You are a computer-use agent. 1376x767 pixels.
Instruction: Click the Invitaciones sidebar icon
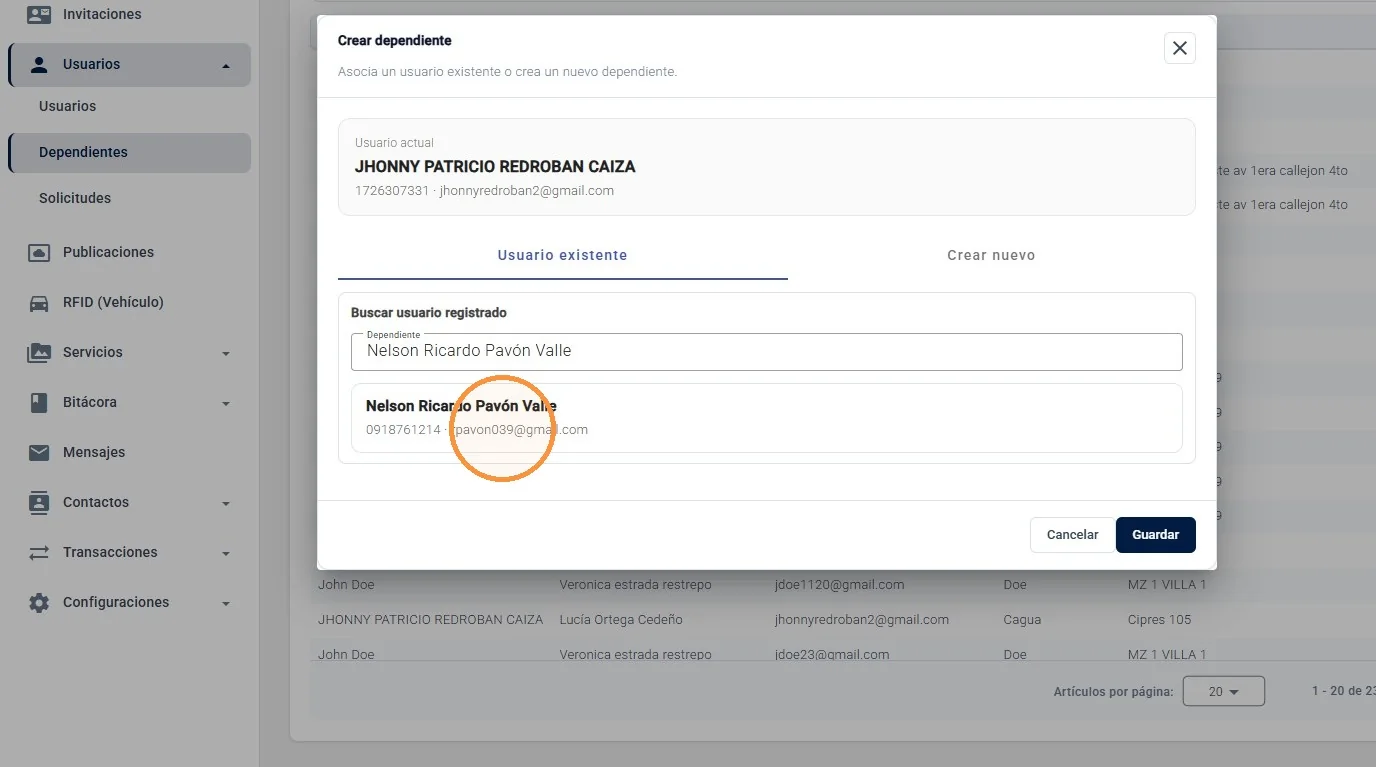pos(39,14)
